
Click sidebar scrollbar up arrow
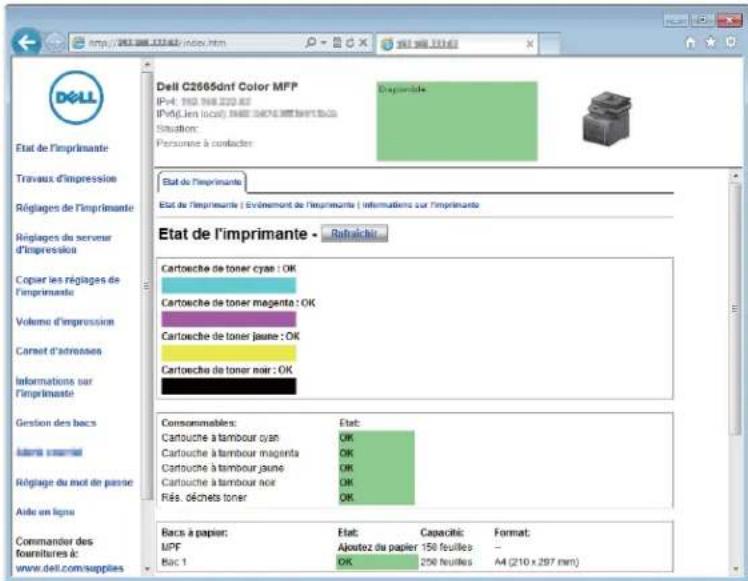147,64
